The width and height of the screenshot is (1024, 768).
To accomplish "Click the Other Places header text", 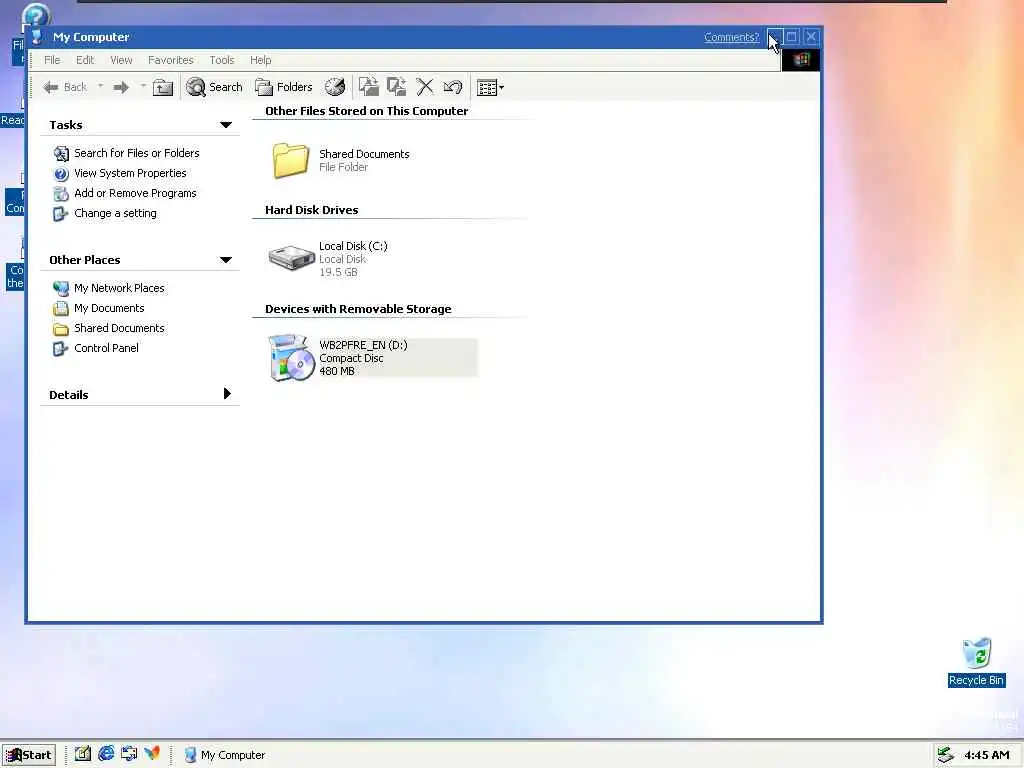I will point(85,260).
